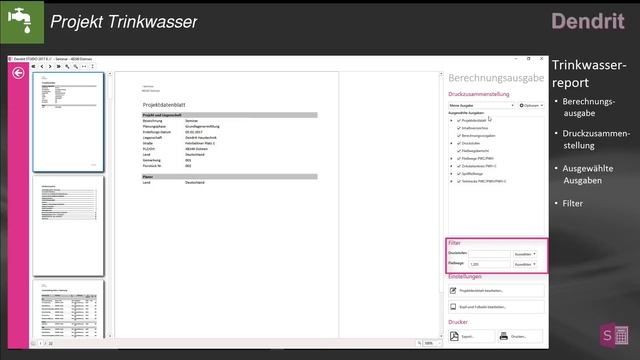Click Projektdatenblatt bearbeiten button

(496, 291)
